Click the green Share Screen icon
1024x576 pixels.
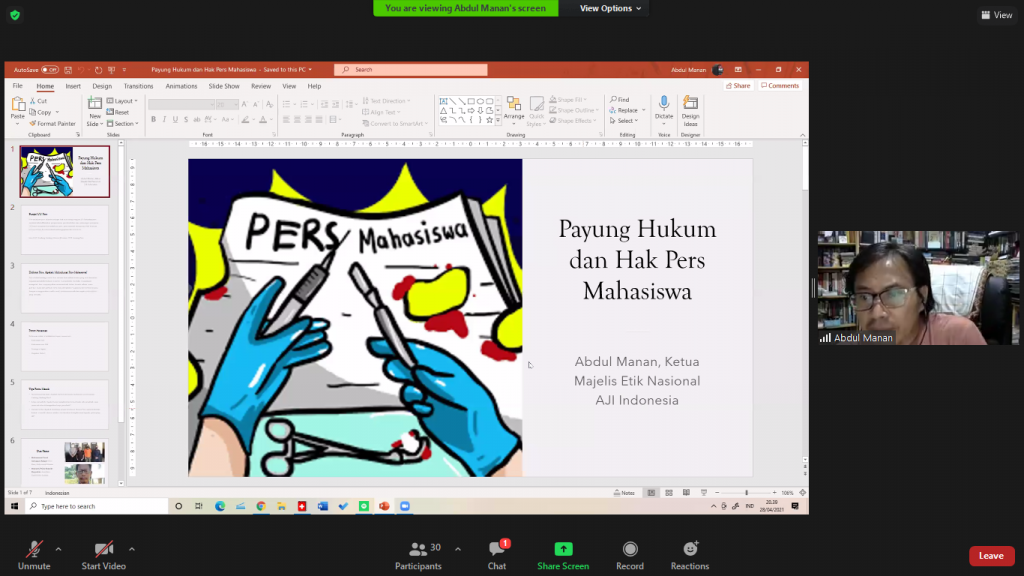563,549
